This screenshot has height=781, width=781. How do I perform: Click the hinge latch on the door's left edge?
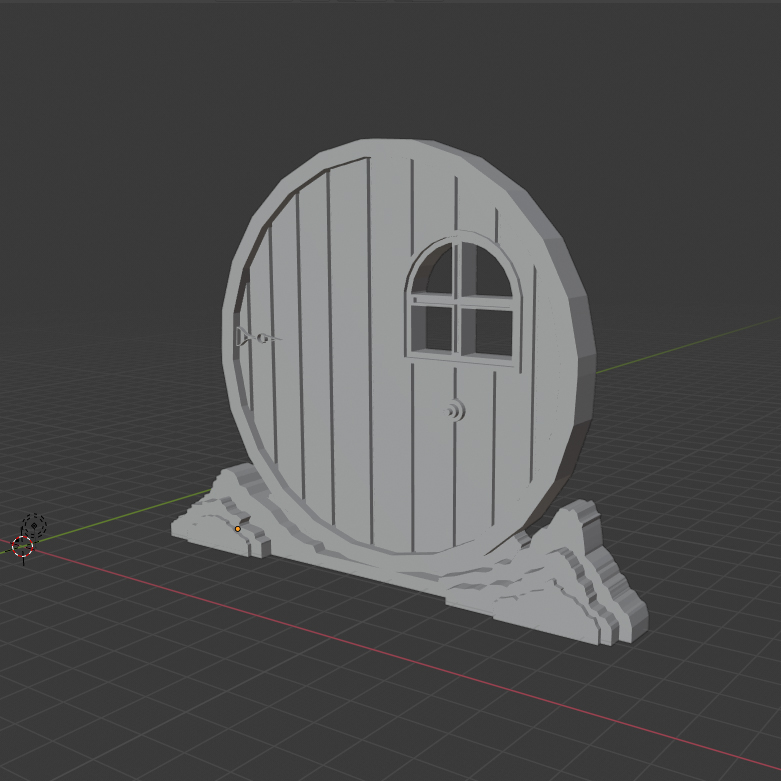(x=258, y=338)
